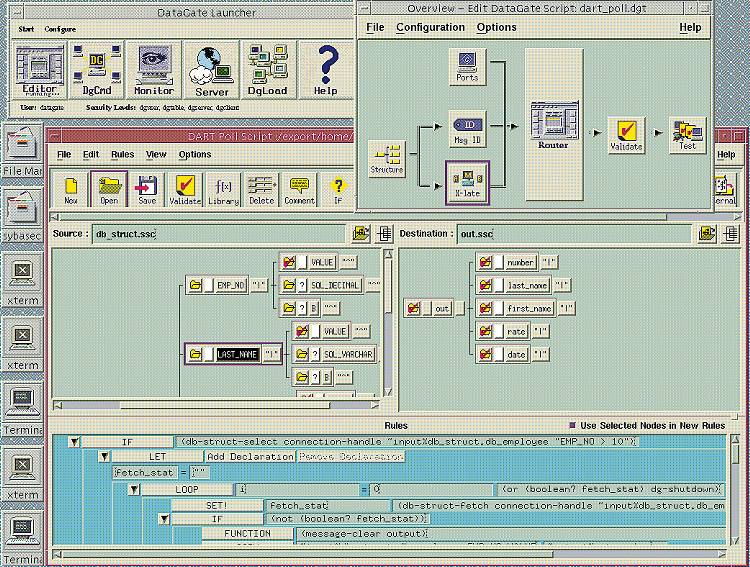Image resolution: width=750 pixels, height=567 pixels.
Task: Toggle checkbox on LAST_NAME node
Action: pyautogui.click(x=209, y=355)
